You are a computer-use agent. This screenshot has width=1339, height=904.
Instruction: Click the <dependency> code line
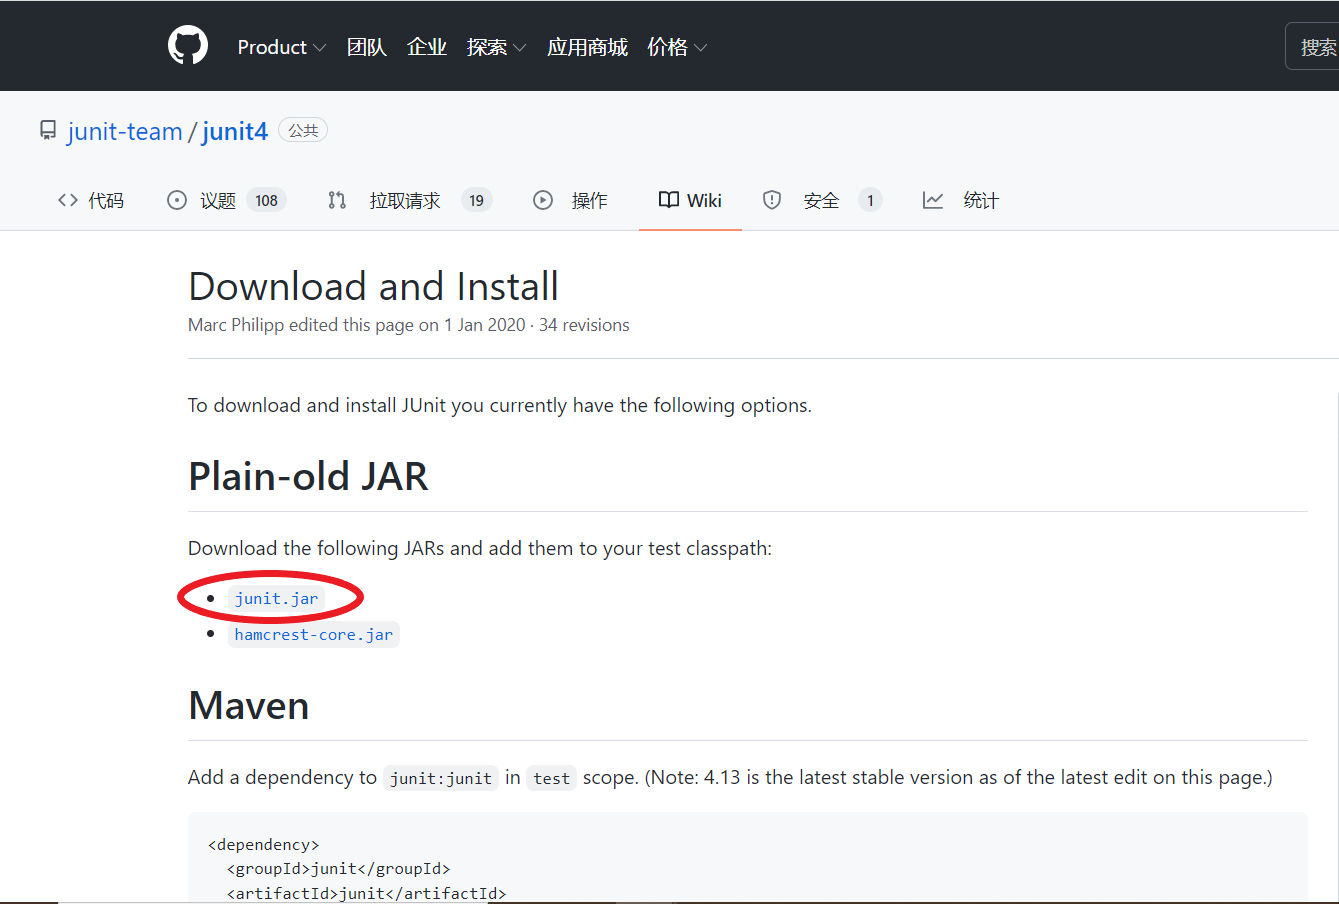pos(264,845)
